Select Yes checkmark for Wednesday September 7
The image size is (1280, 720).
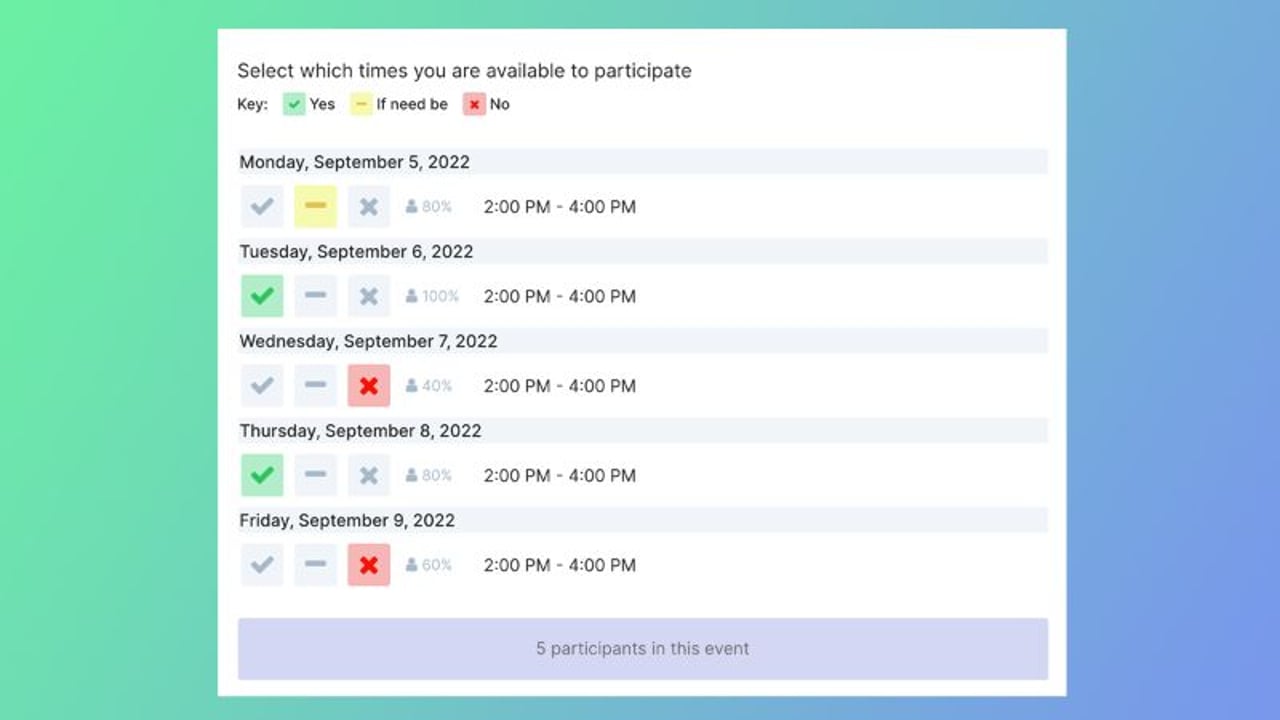(x=262, y=386)
